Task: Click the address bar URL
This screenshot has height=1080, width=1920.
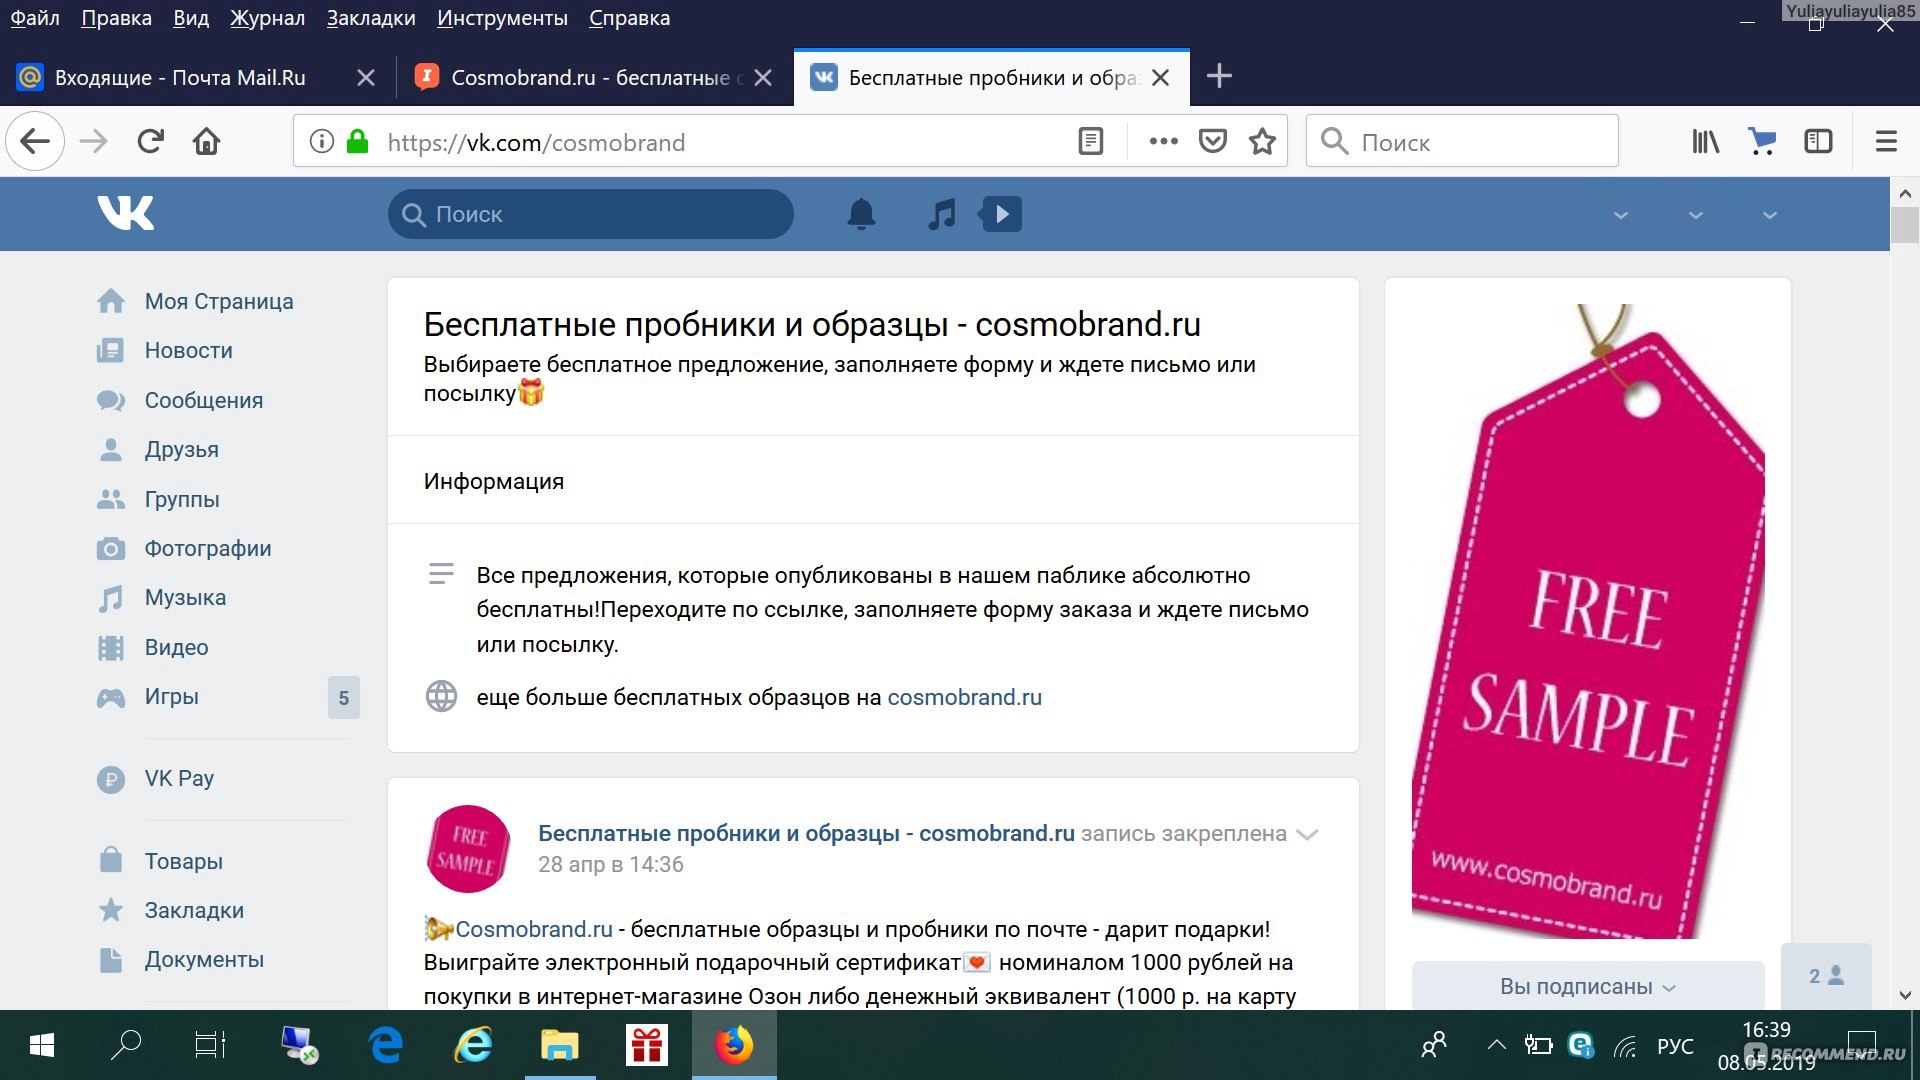Action: coord(536,142)
